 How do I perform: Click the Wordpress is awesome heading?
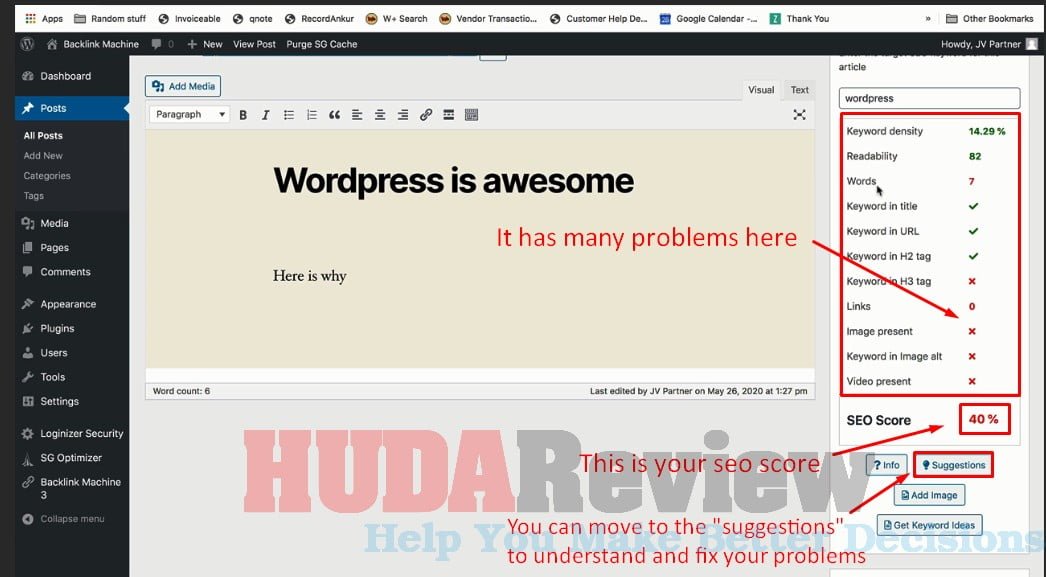[454, 180]
